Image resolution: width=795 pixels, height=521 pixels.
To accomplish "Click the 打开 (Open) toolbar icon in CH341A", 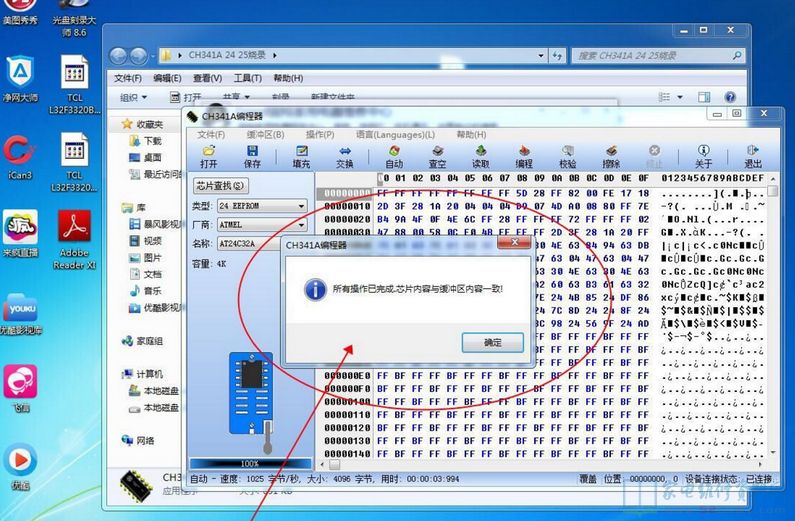I will [x=208, y=157].
